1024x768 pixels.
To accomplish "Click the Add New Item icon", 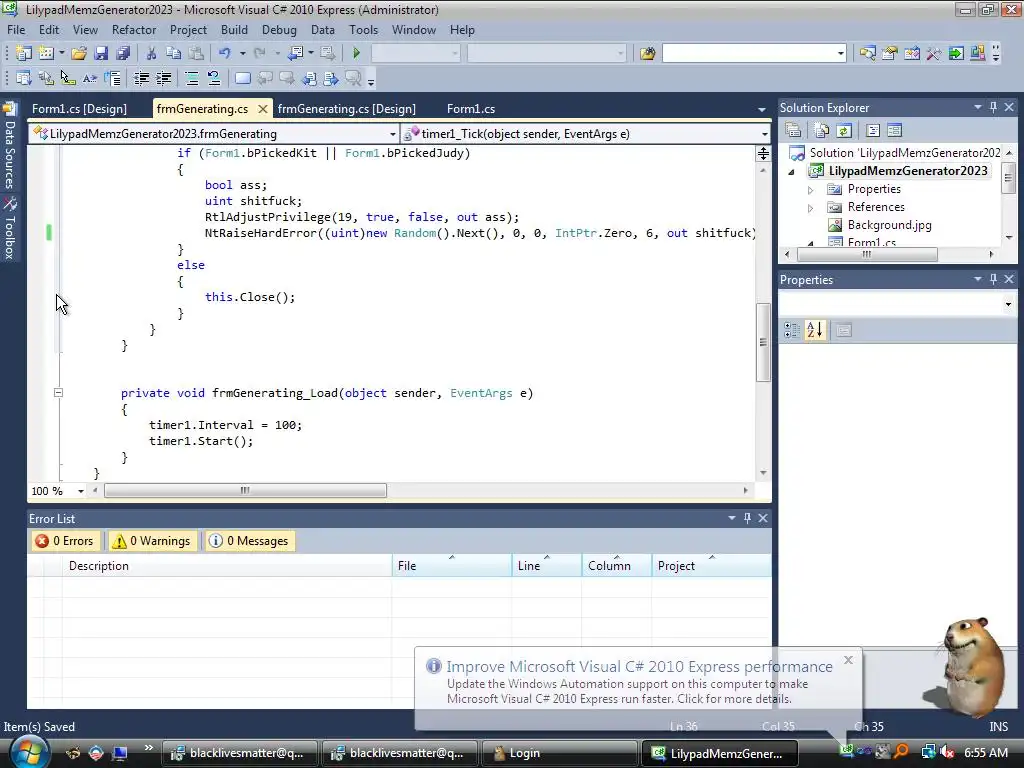I will (46, 53).
